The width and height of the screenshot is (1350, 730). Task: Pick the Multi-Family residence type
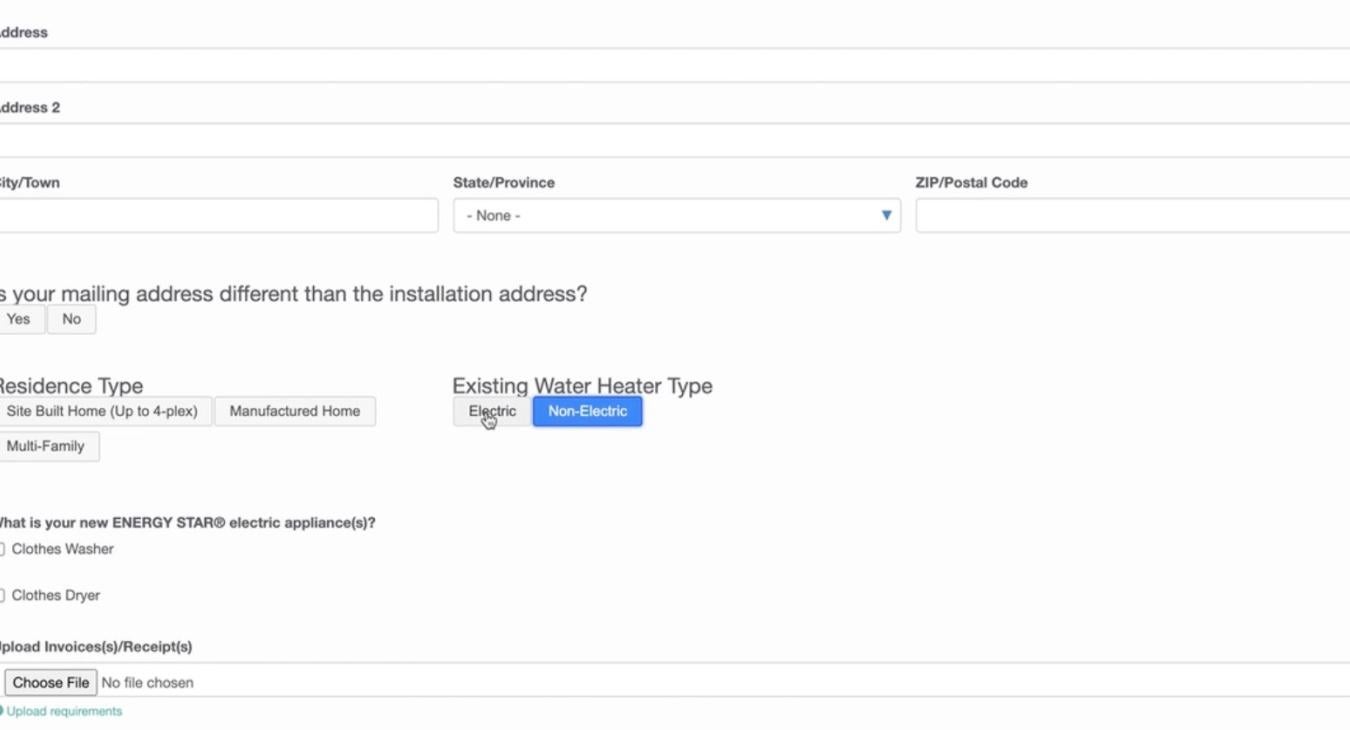click(x=46, y=446)
